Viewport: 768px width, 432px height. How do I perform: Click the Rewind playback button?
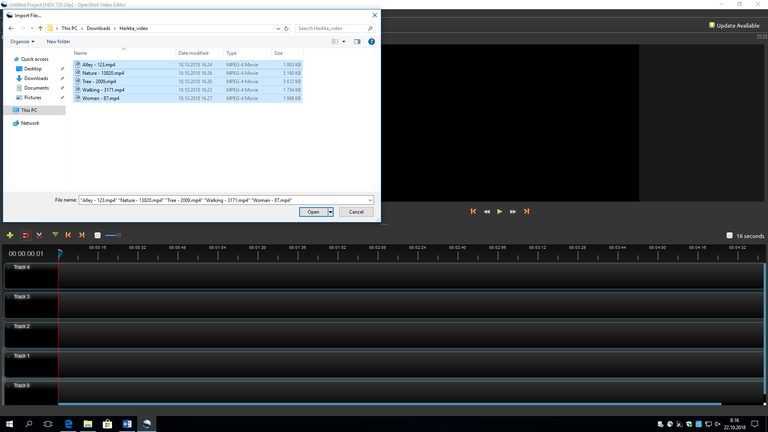[487, 212]
